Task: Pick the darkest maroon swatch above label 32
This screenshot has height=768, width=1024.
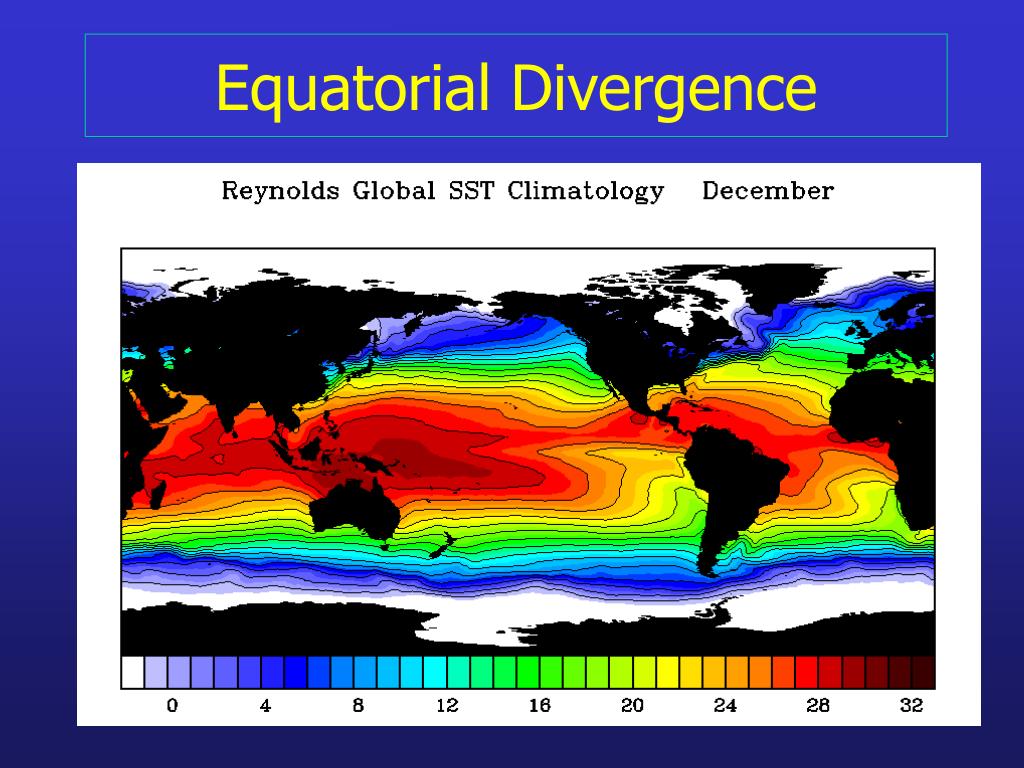Action: pyautogui.click(x=923, y=672)
